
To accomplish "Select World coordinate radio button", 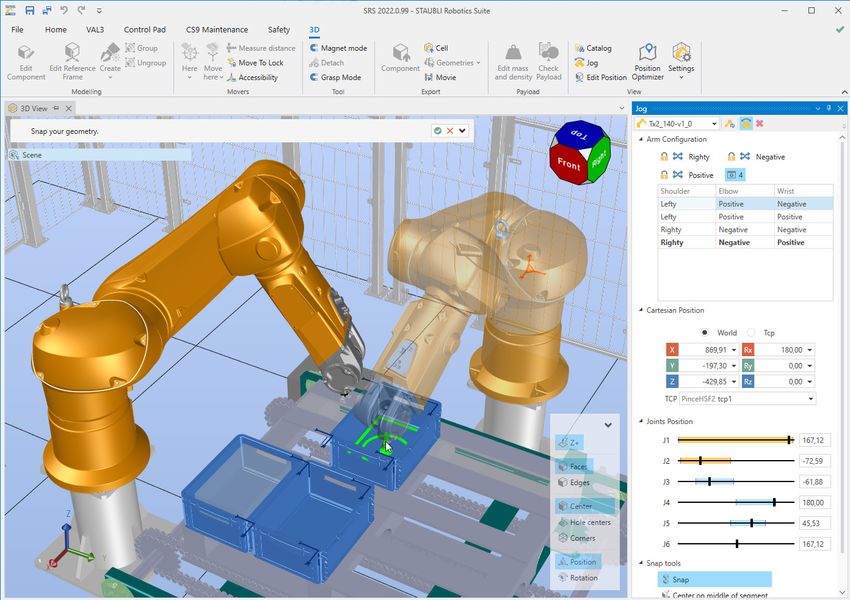I will click(x=704, y=333).
